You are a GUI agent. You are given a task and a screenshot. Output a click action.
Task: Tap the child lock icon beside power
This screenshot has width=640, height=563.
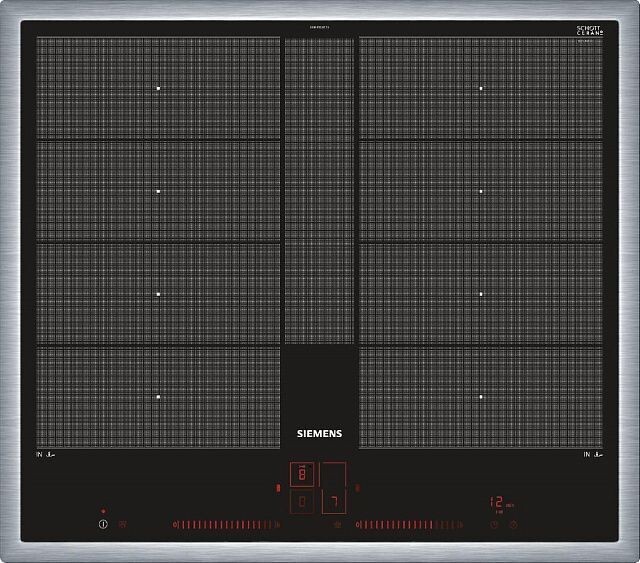123,524
